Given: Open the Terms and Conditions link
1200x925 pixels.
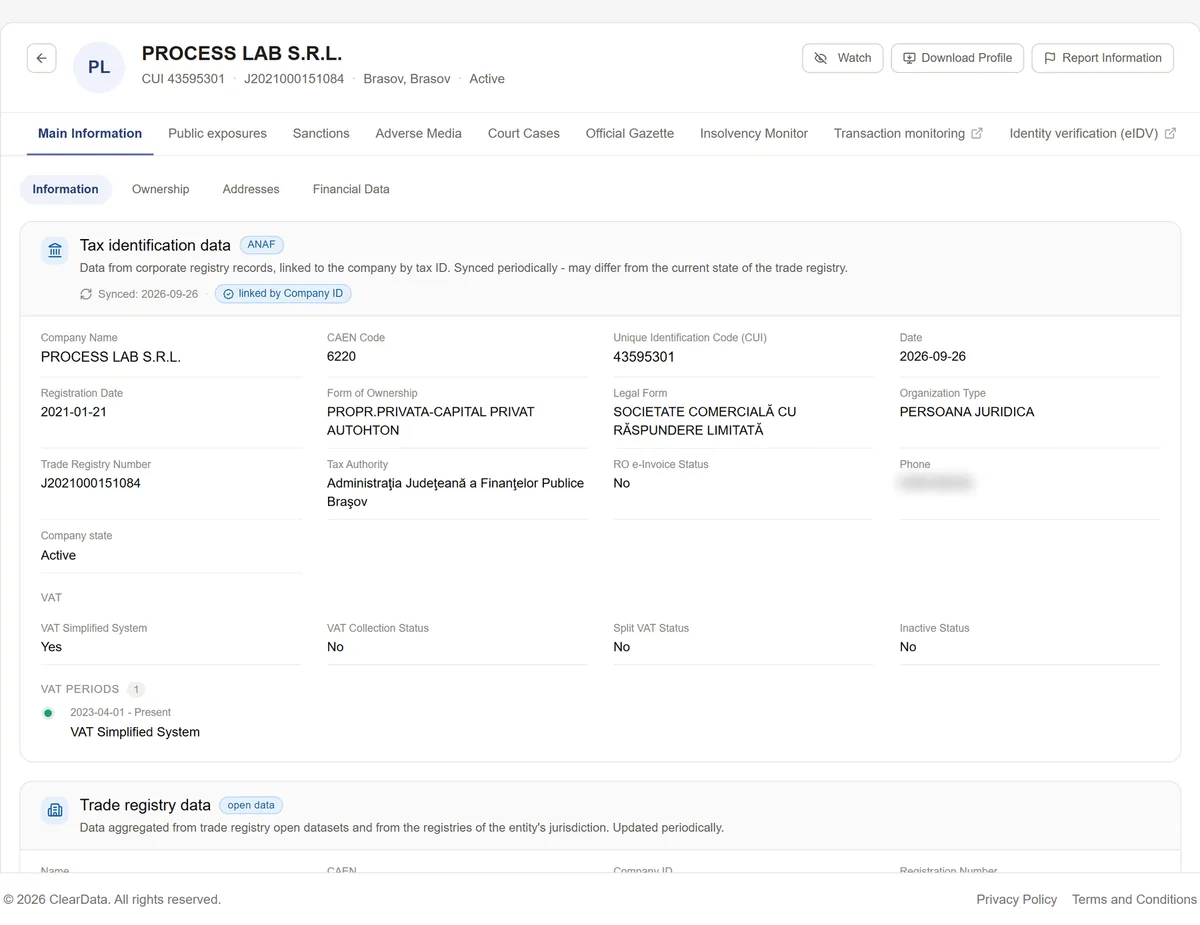Looking at the screenshot, I should (x=1134, y=899).
